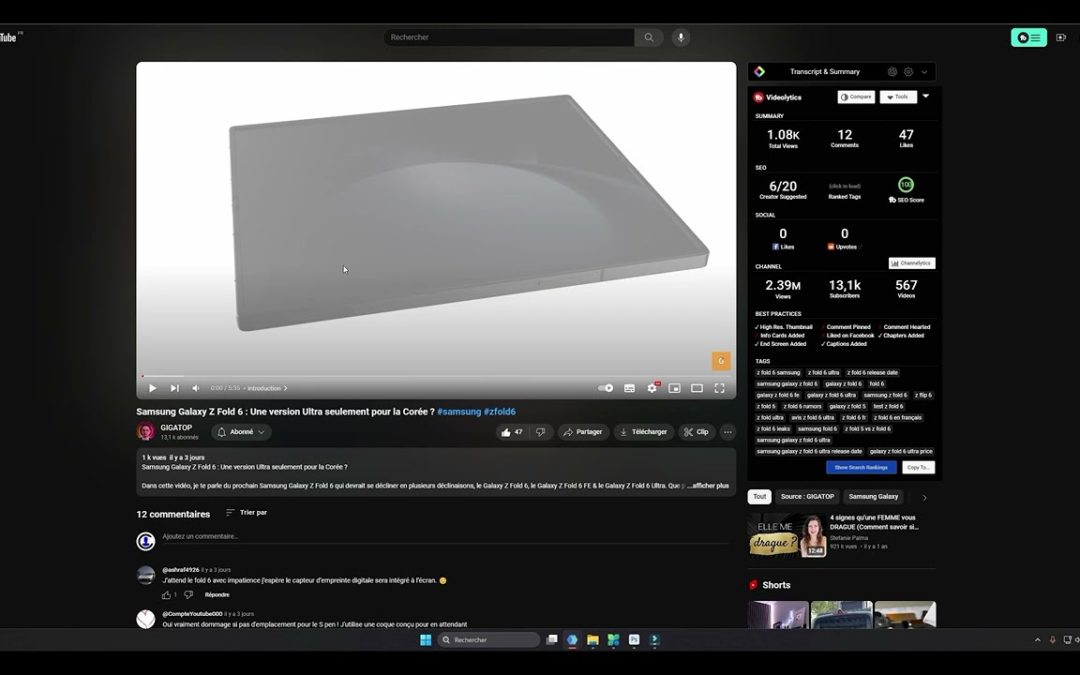Open File Explorer from the taskbar
Viewport: 1080px width, 675px height.
(x=592, y=640)
